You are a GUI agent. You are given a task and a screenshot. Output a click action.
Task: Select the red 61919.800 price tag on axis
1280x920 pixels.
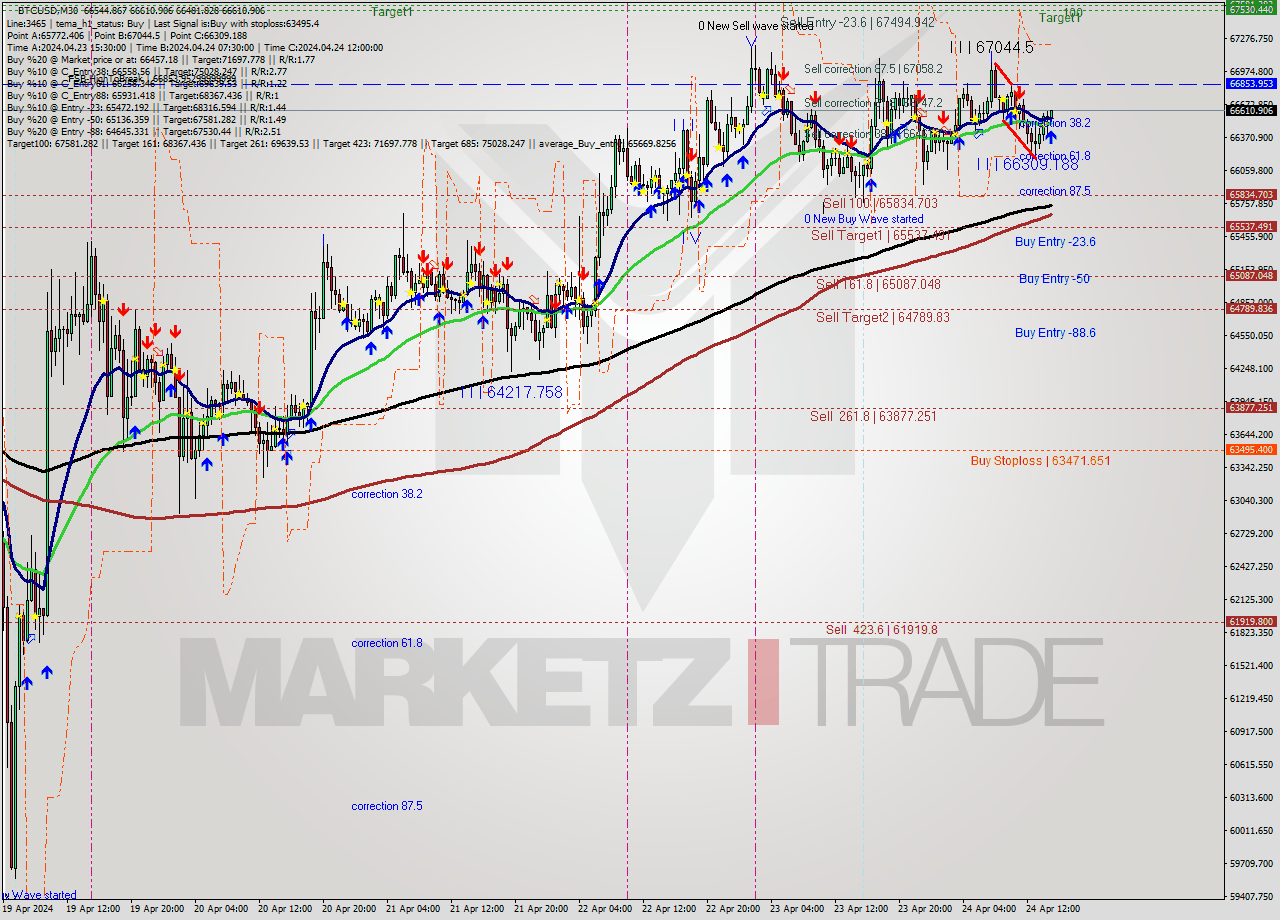[1251, 621]
